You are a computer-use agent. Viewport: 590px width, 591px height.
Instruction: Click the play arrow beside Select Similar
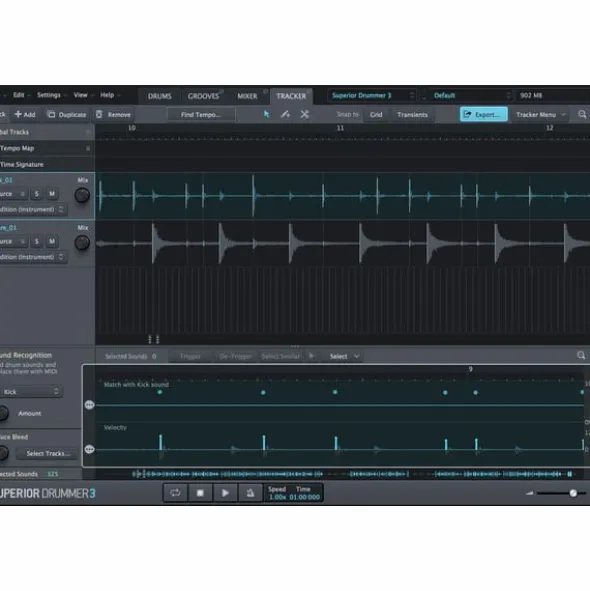point(311,356)
